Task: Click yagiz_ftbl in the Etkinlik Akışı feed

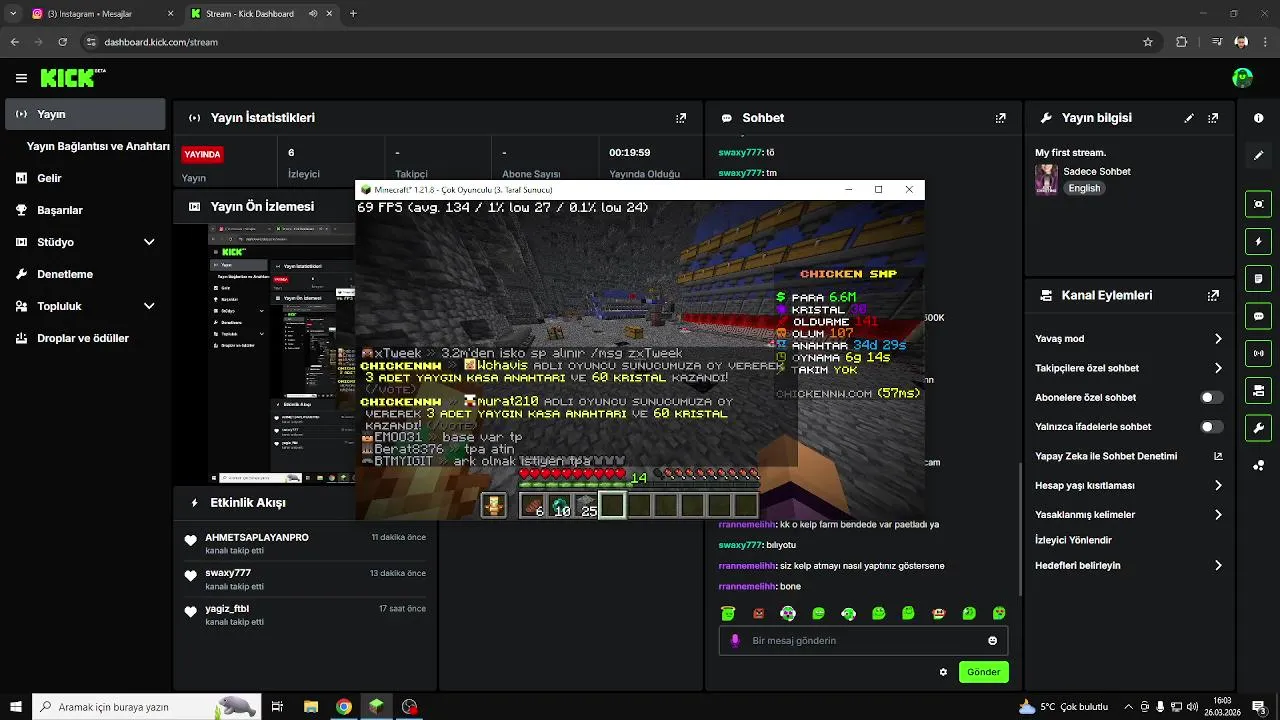Action: click(227, 608)
